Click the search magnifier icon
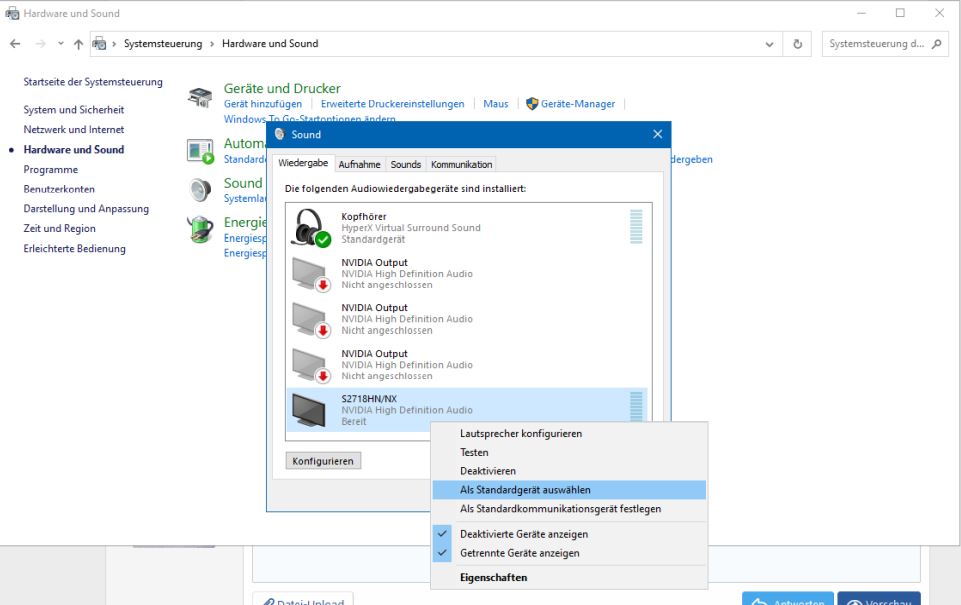Viewport: 961px width, 605px height. tap(936, 44)
